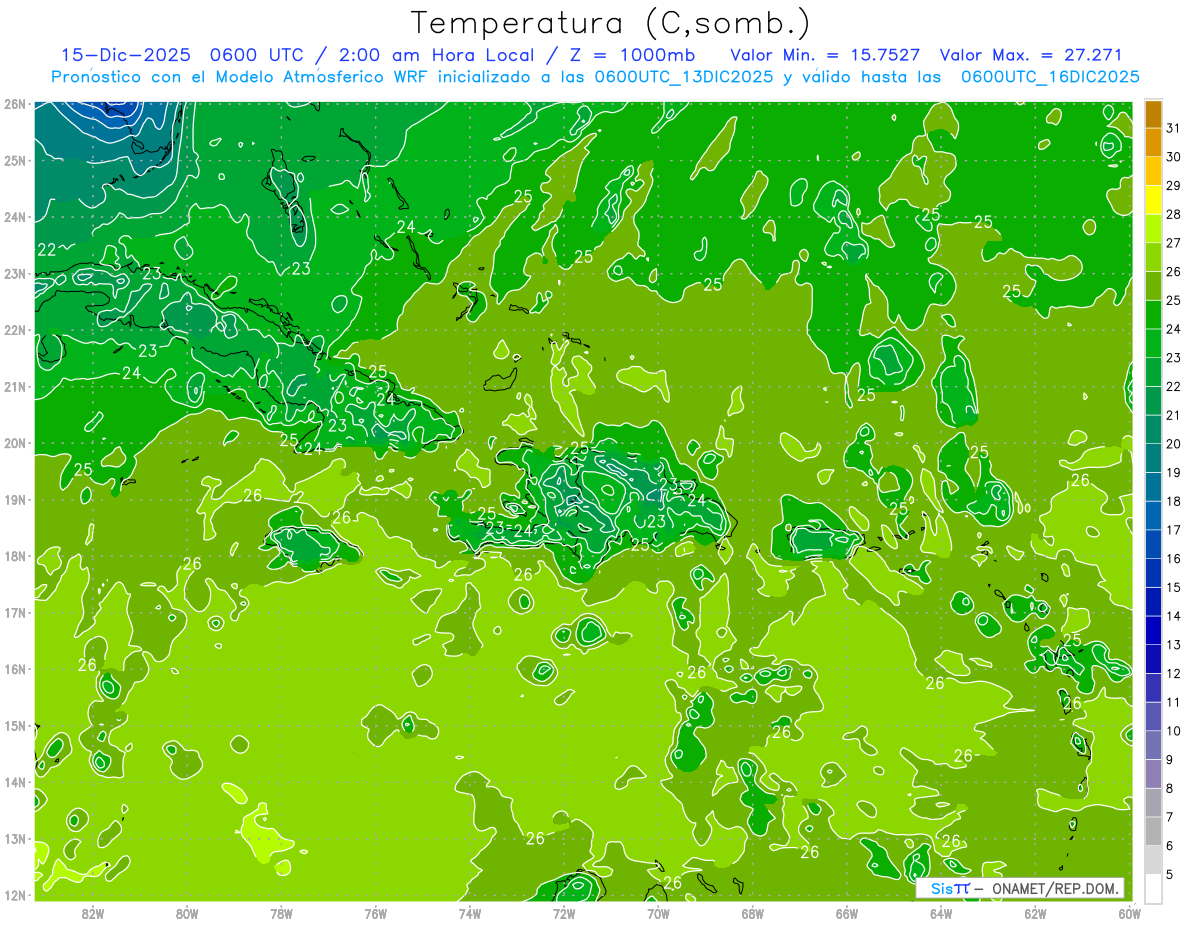This screenshot has height=927, width=1200.
Task: Select the 'Z = 1000mb' level text
Action: (x=631, y=55)
